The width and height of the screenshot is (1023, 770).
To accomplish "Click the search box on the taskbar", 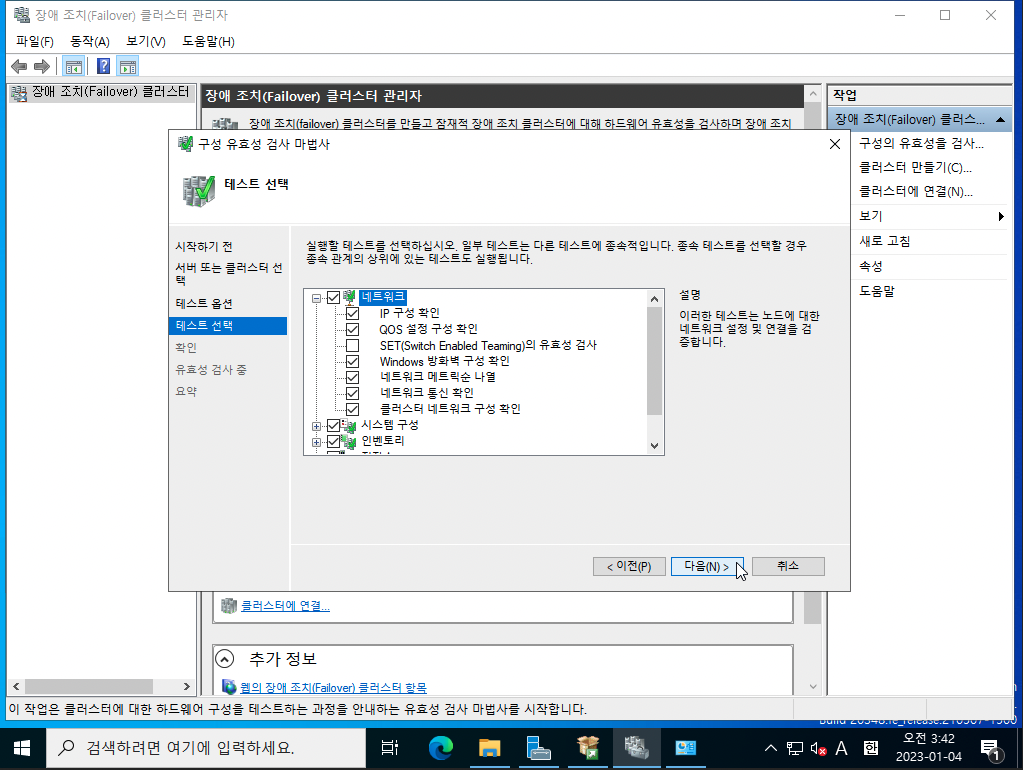I will (206, 748).
